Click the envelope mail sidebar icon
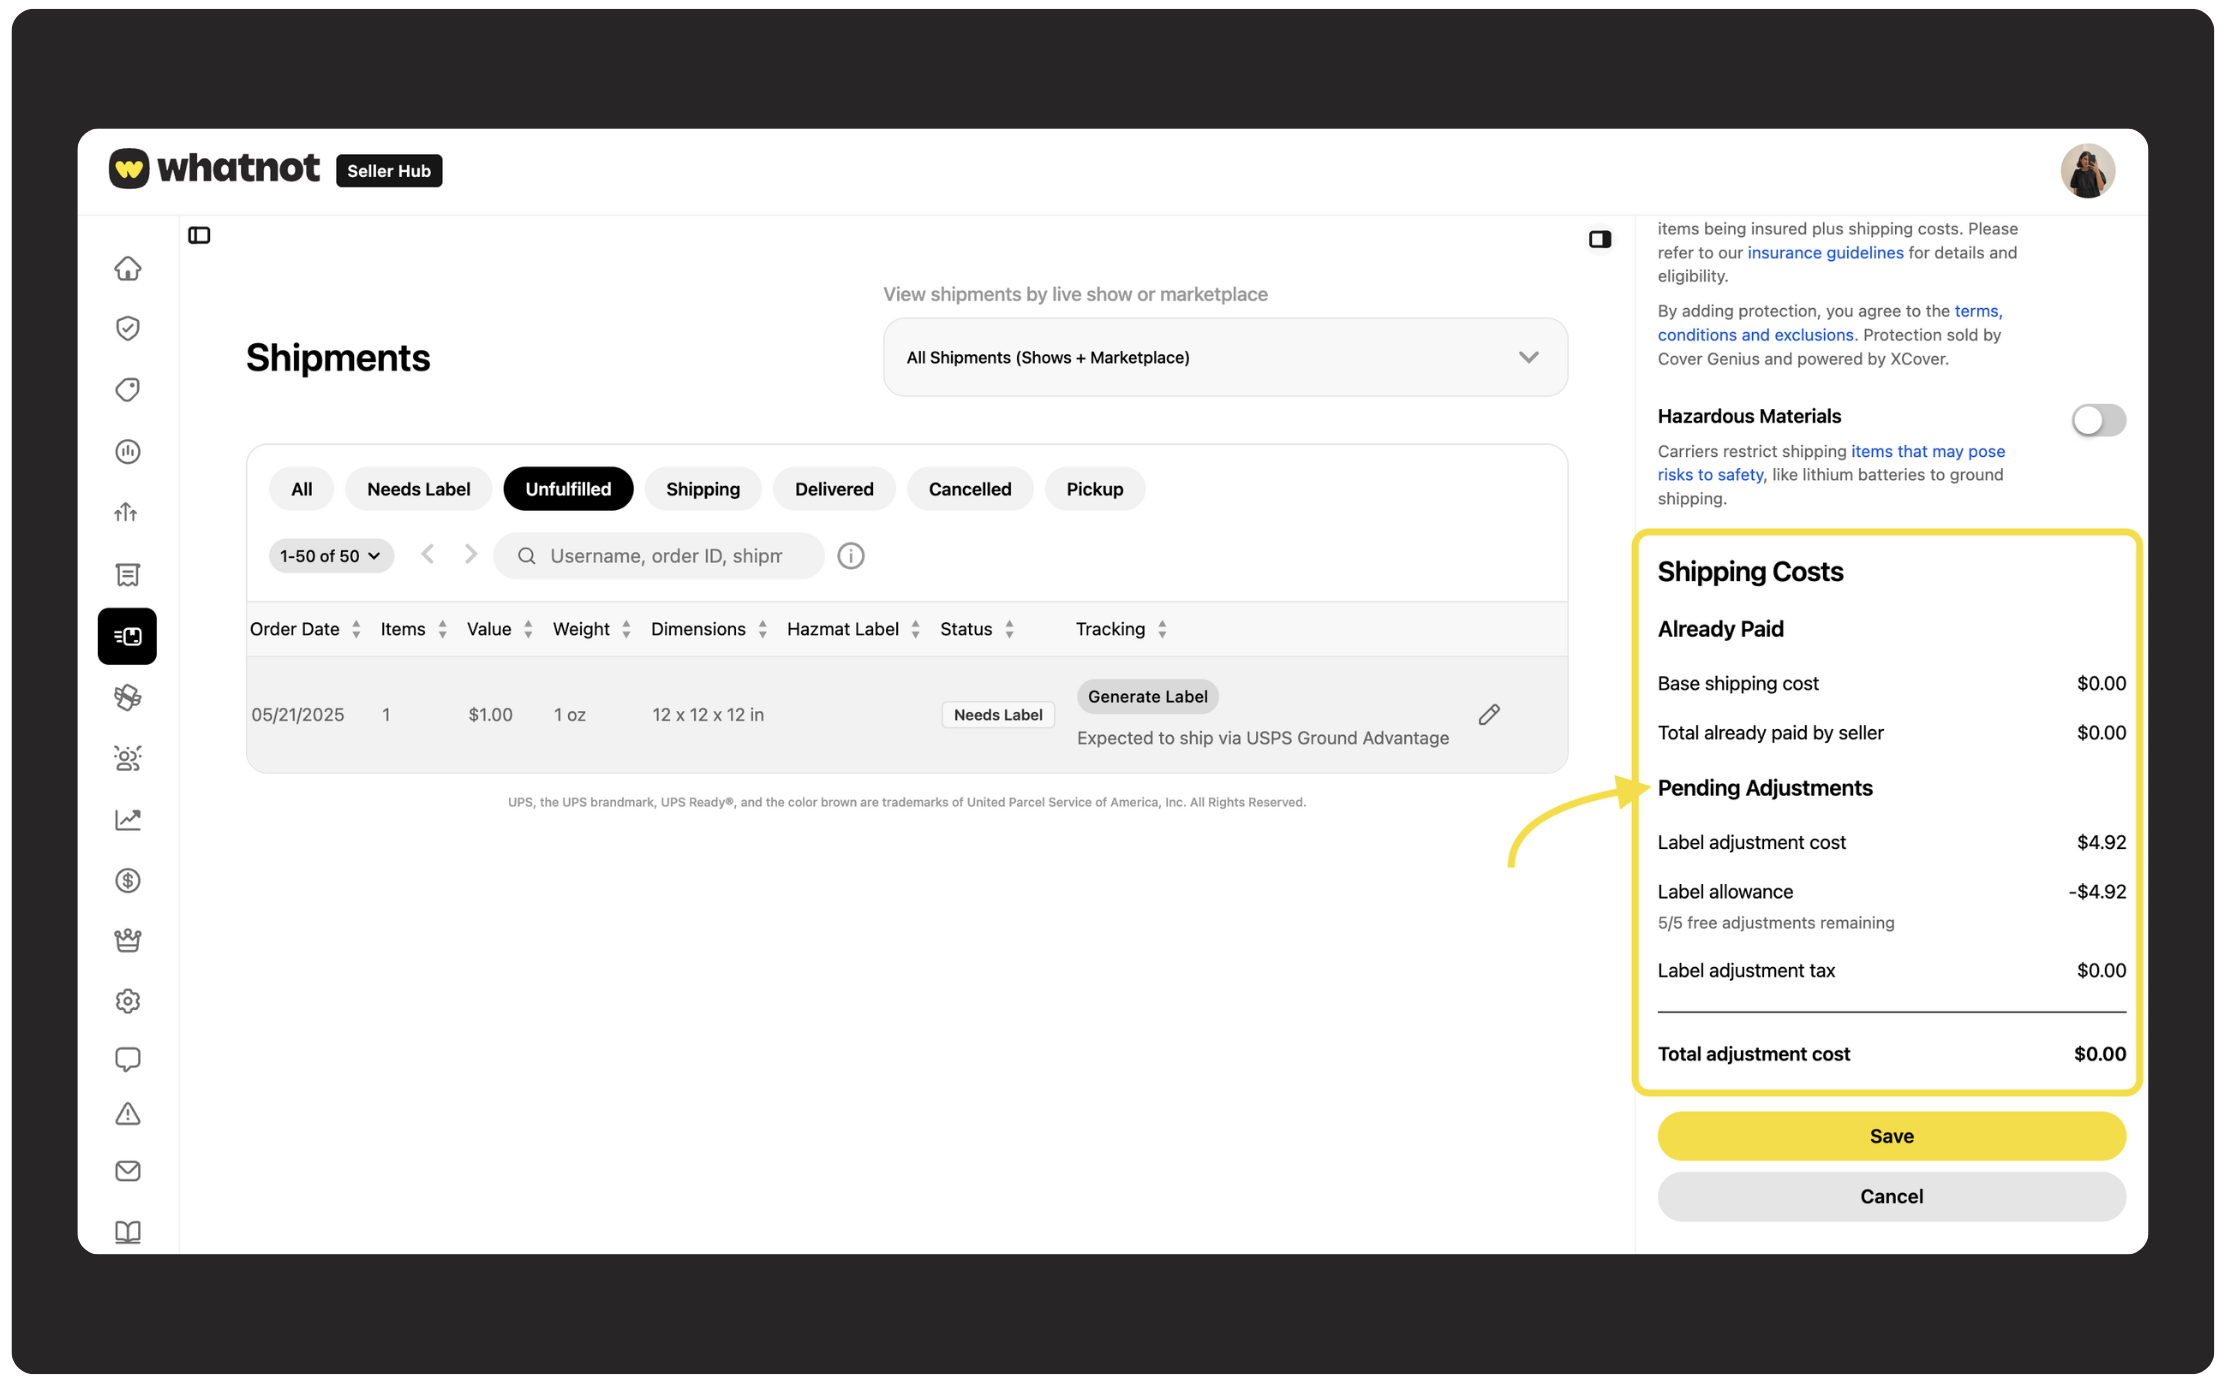 [x=127, y=1171]
